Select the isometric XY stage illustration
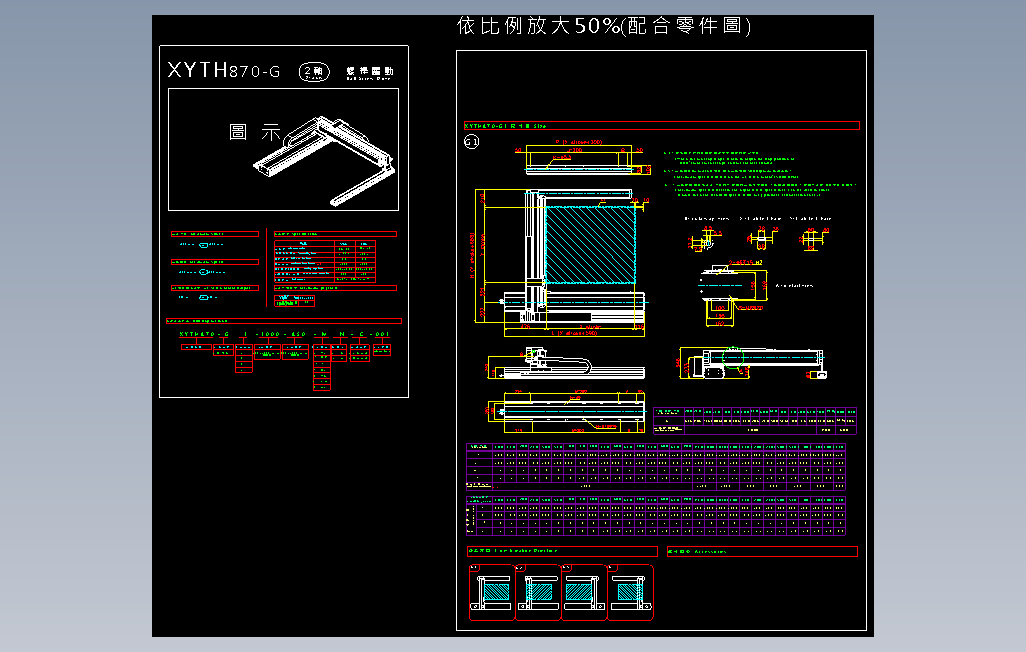1026x652 pixels. point(324,162)
